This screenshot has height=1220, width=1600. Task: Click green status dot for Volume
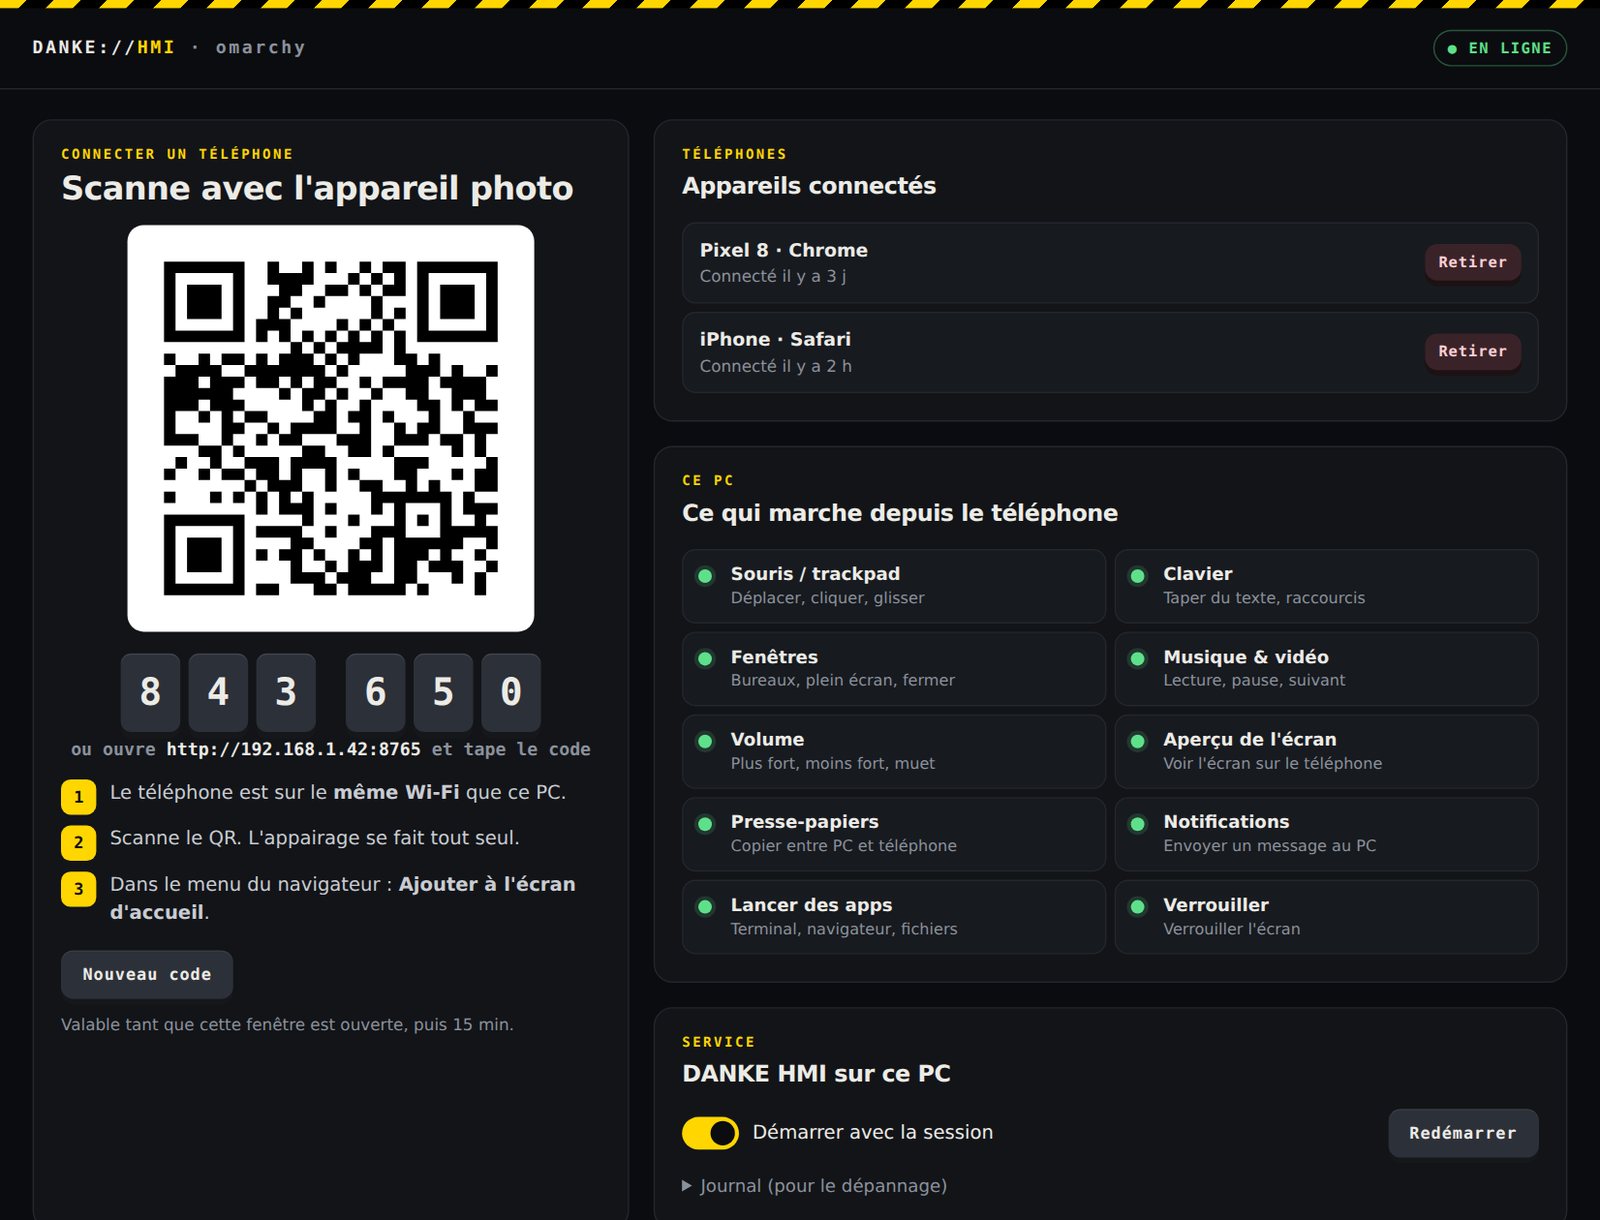point(705,741)
